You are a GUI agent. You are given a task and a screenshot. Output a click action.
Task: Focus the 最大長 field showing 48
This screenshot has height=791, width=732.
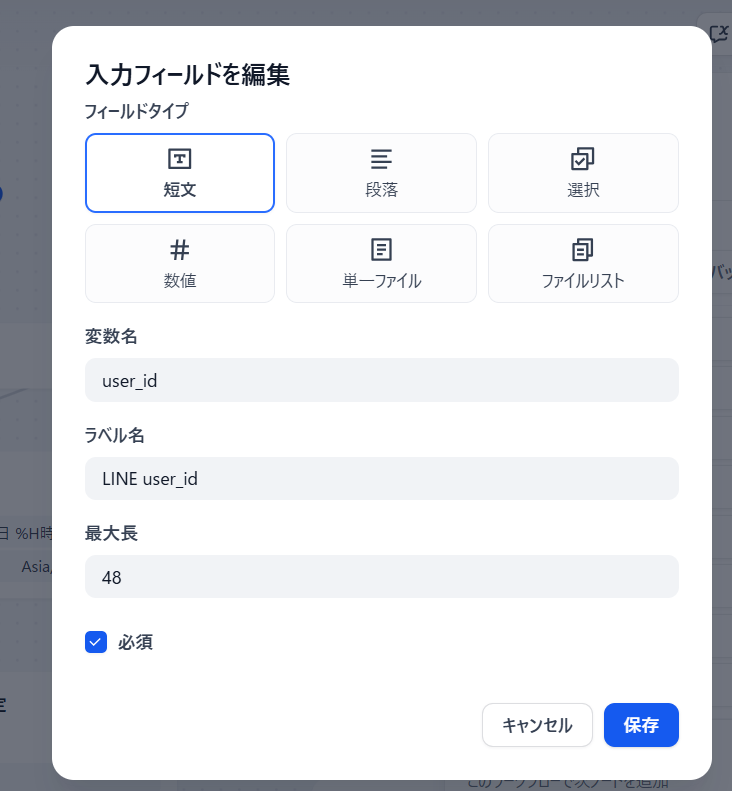click(381, 577)
